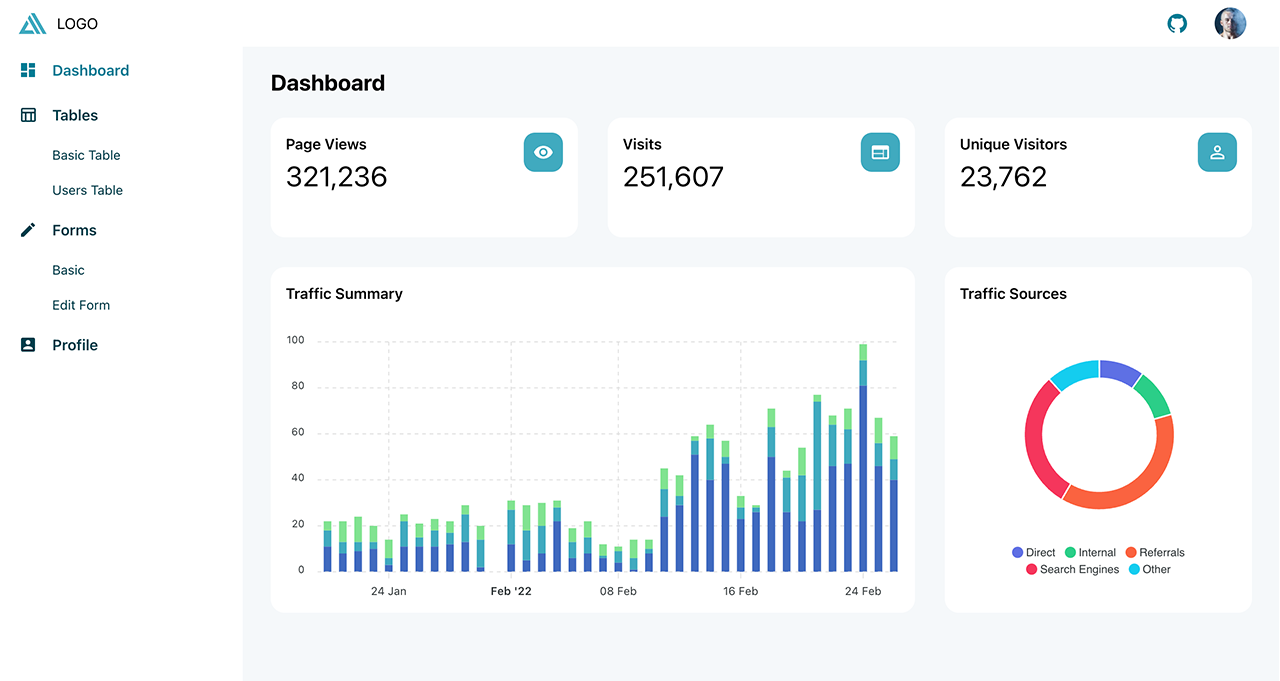
Task: Click the person icon on Unique Visitors
Action: coord(1217,152)
